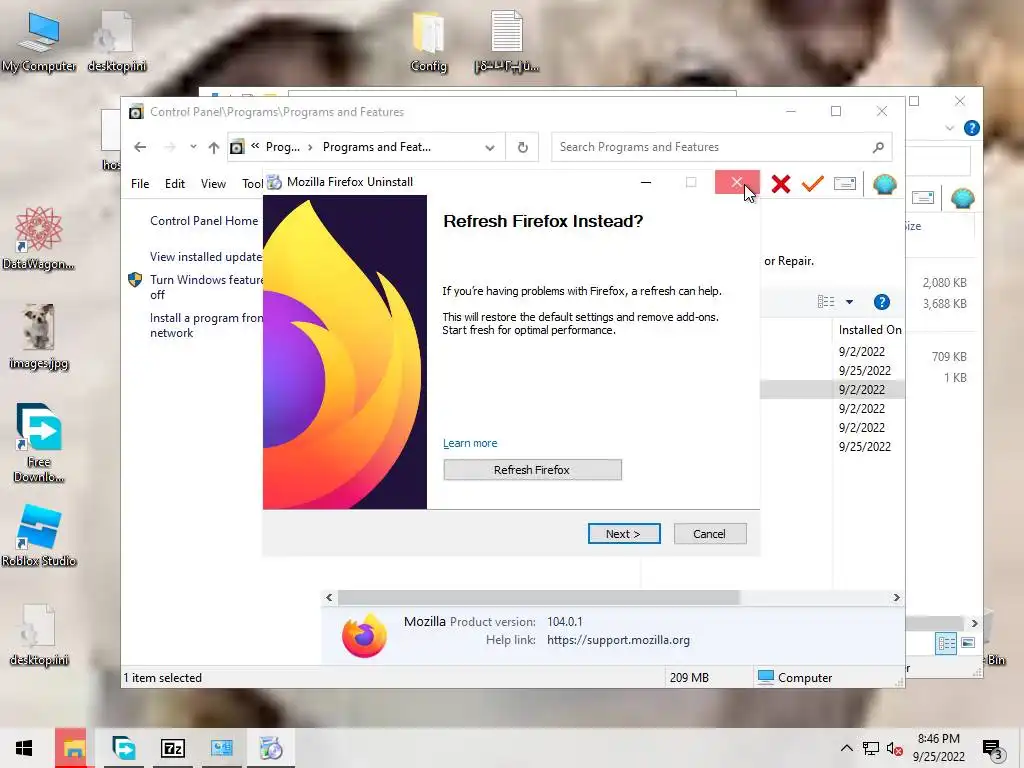Click the Prog... breadcrumb segment
Screen dimensions: 1024x768
[x=282, y=147]
